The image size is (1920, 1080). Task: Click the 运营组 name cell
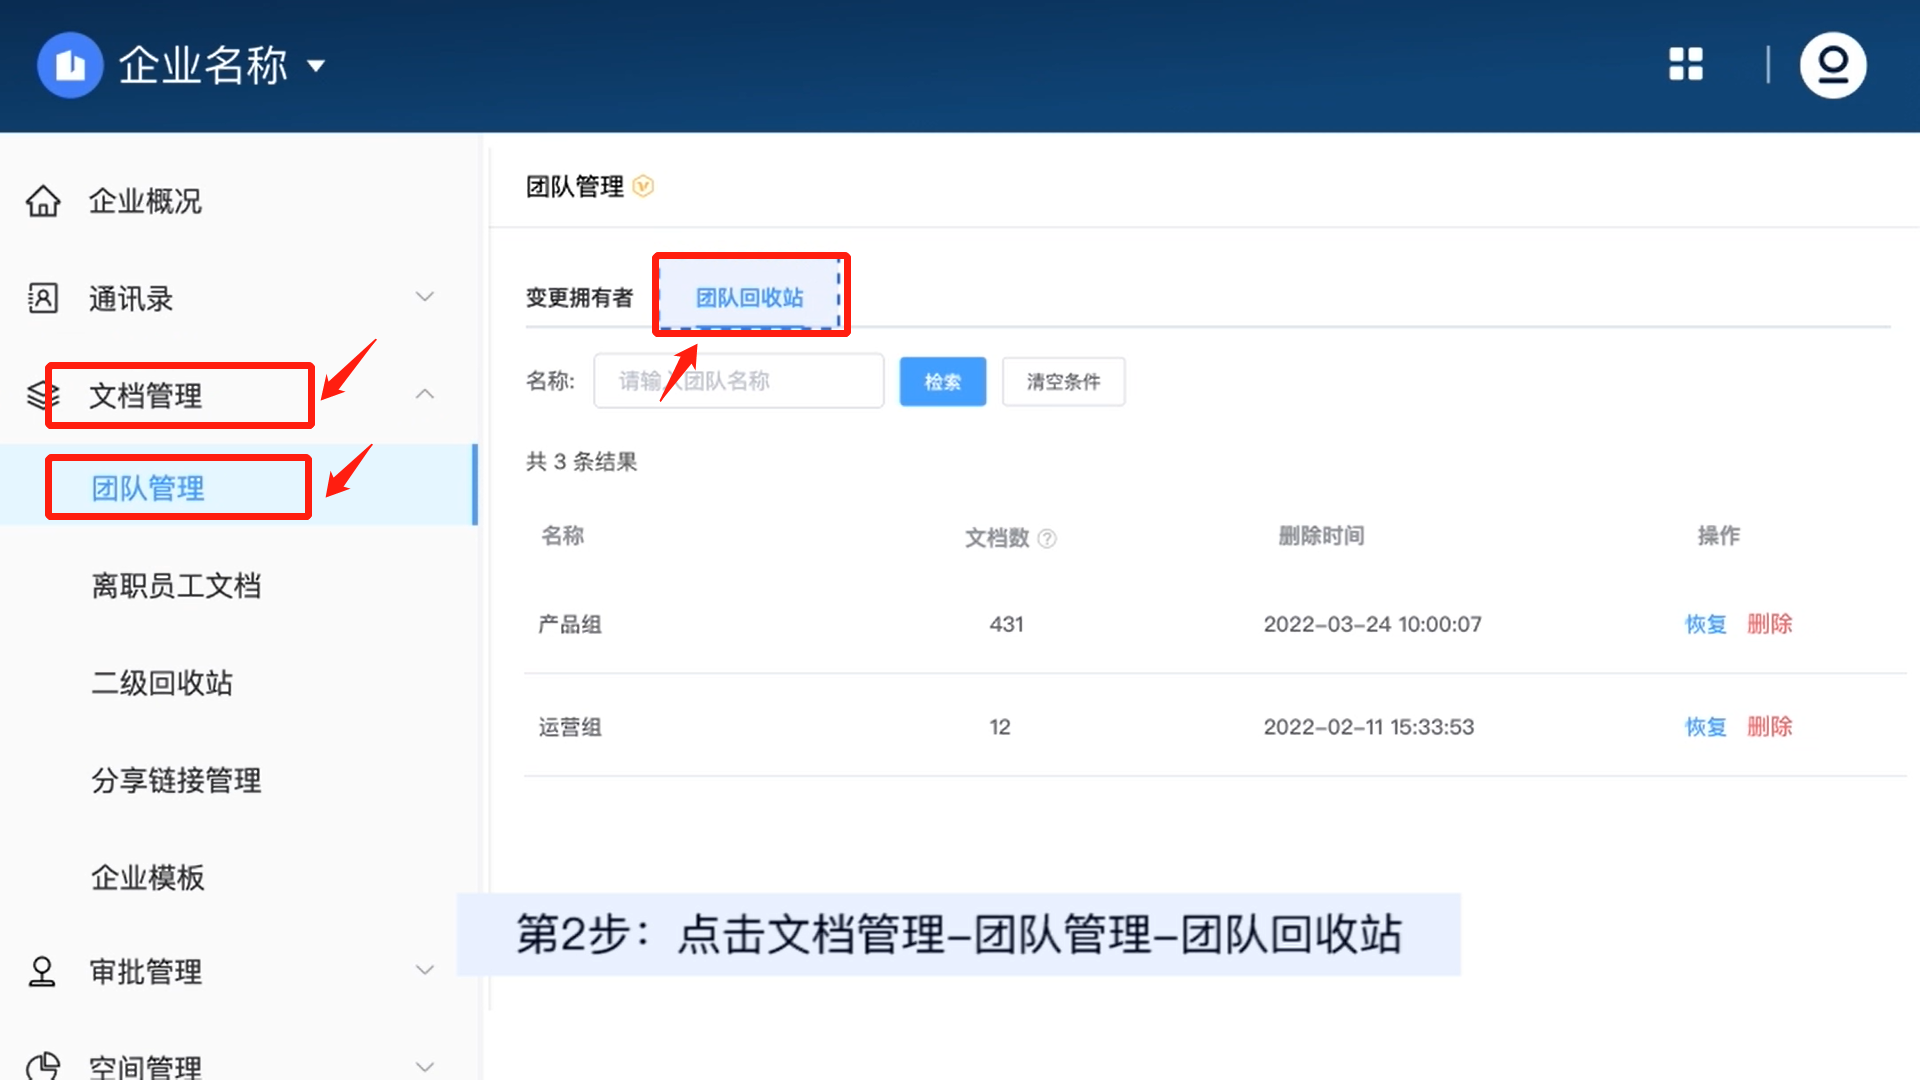pyautogui.click(x=570, y=727)
